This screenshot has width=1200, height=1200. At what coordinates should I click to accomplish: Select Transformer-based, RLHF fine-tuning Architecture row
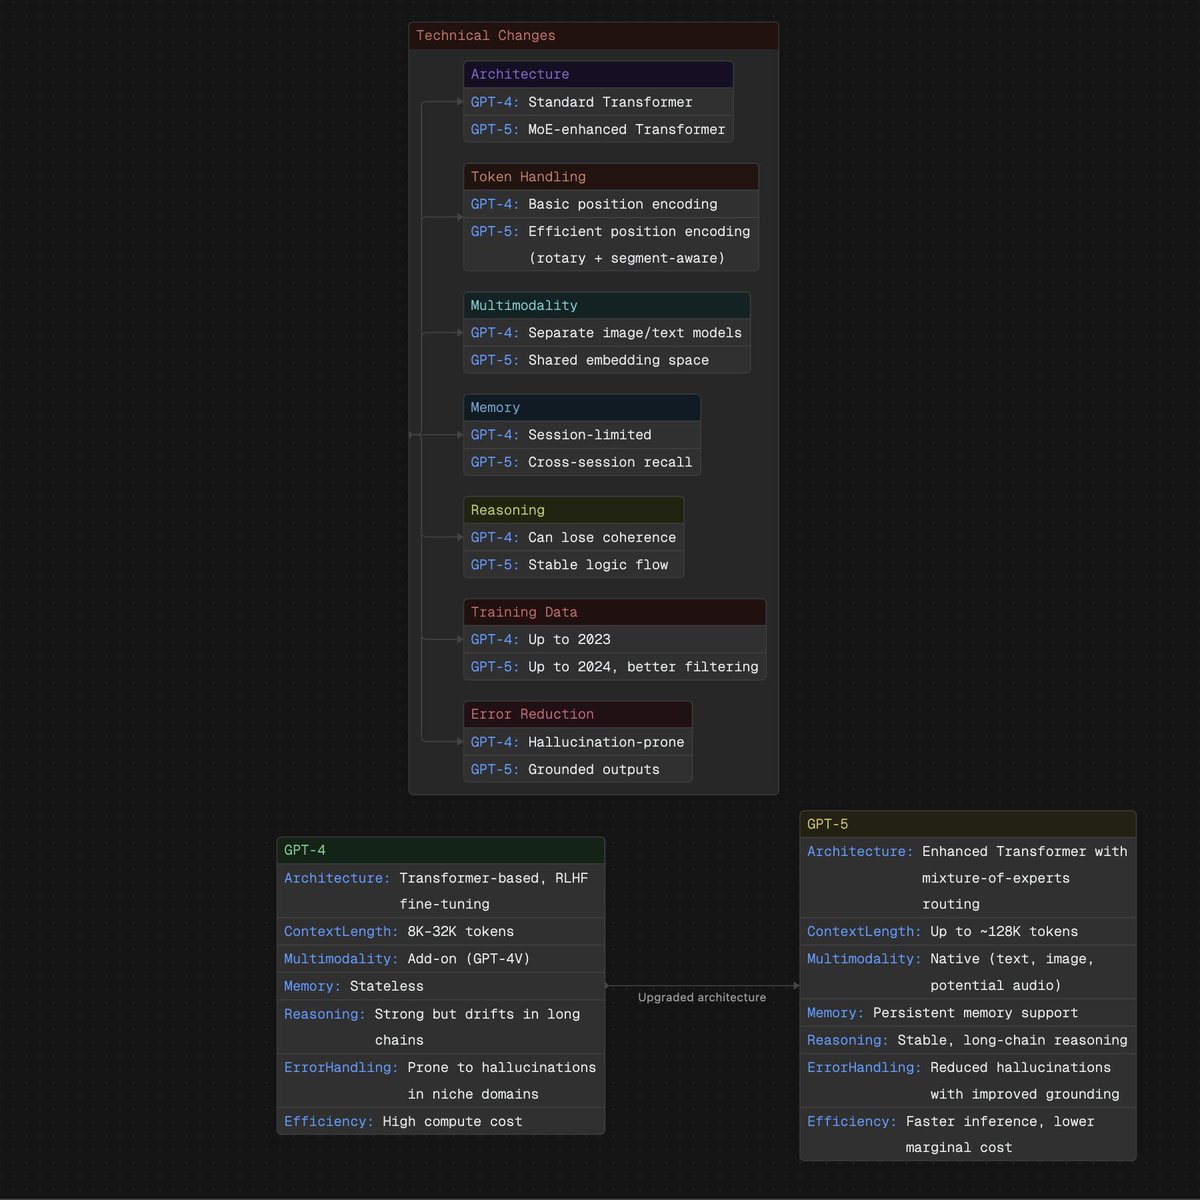[x=441, y=891]
